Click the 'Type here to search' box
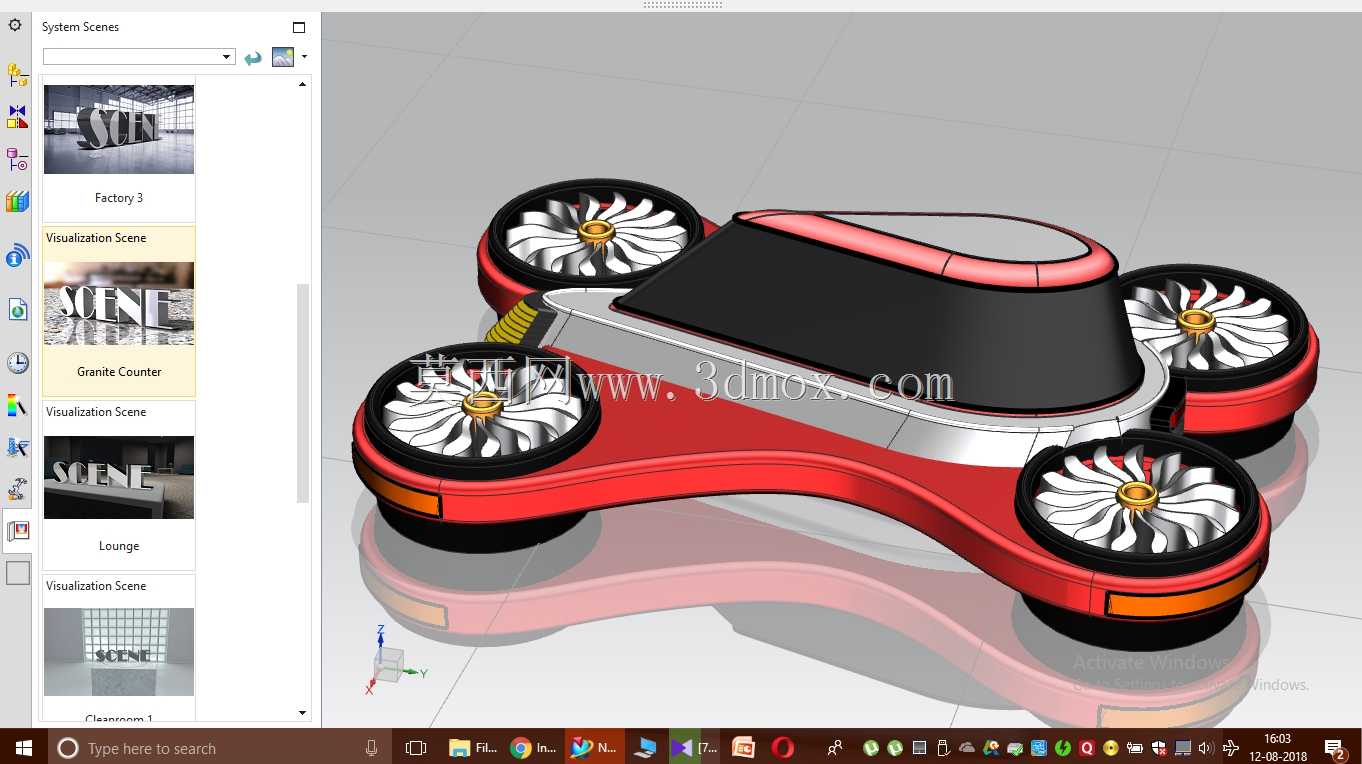Viewport: 1362px width, 764px height. click(220, 747)
